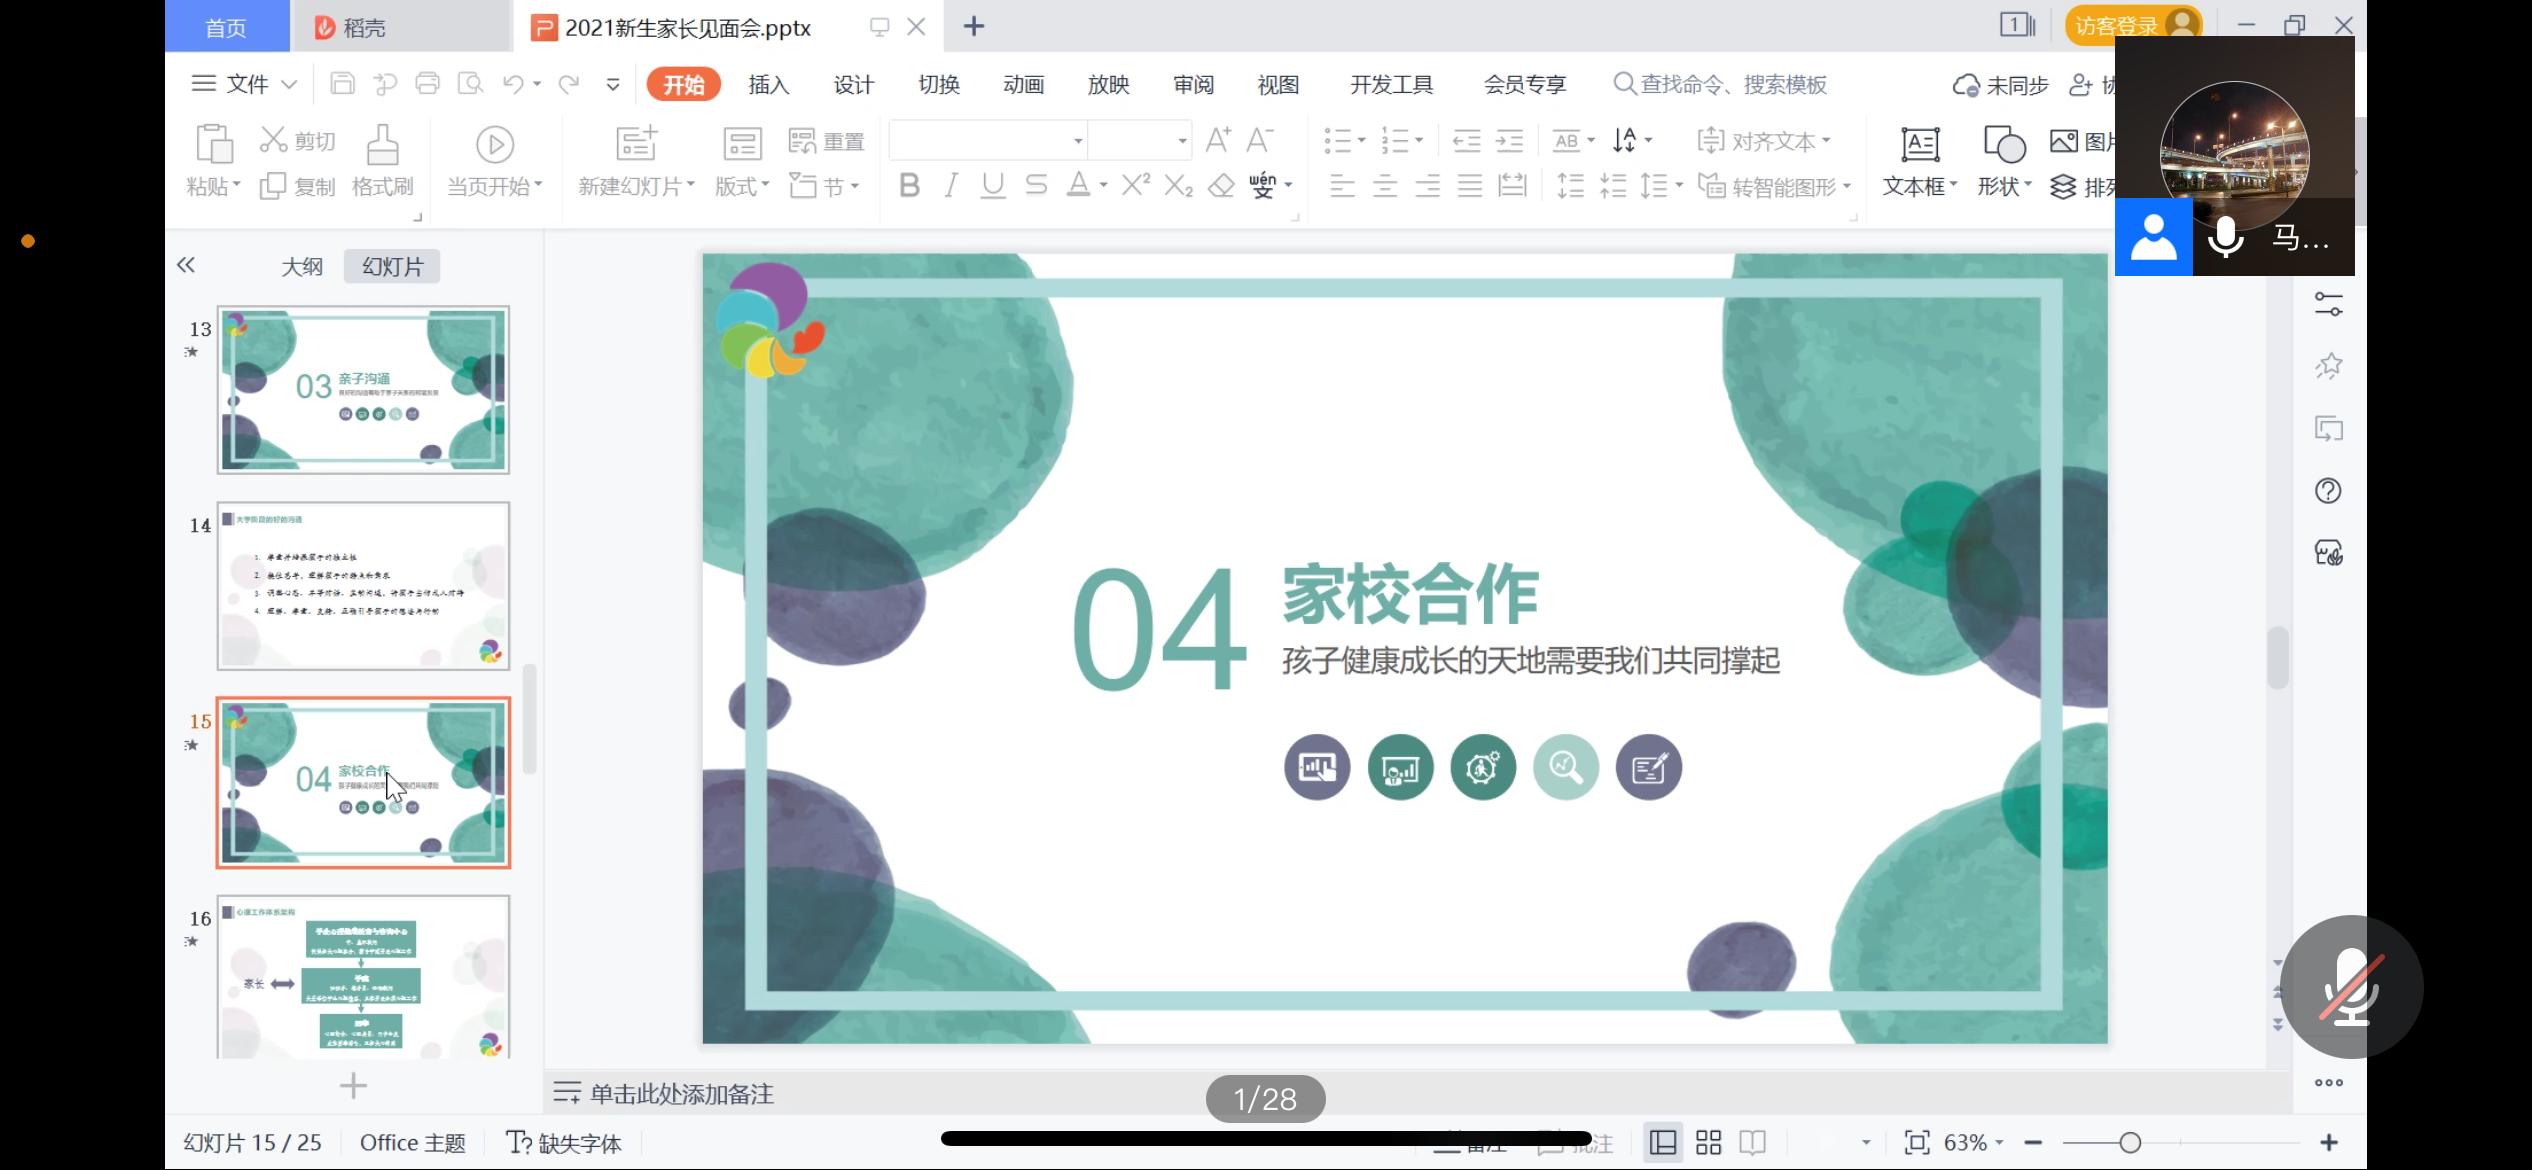This screenshot has width=2532, height=1170.
Task: Click 单击此处添加备注 notes area
Action: point(681,1094)
